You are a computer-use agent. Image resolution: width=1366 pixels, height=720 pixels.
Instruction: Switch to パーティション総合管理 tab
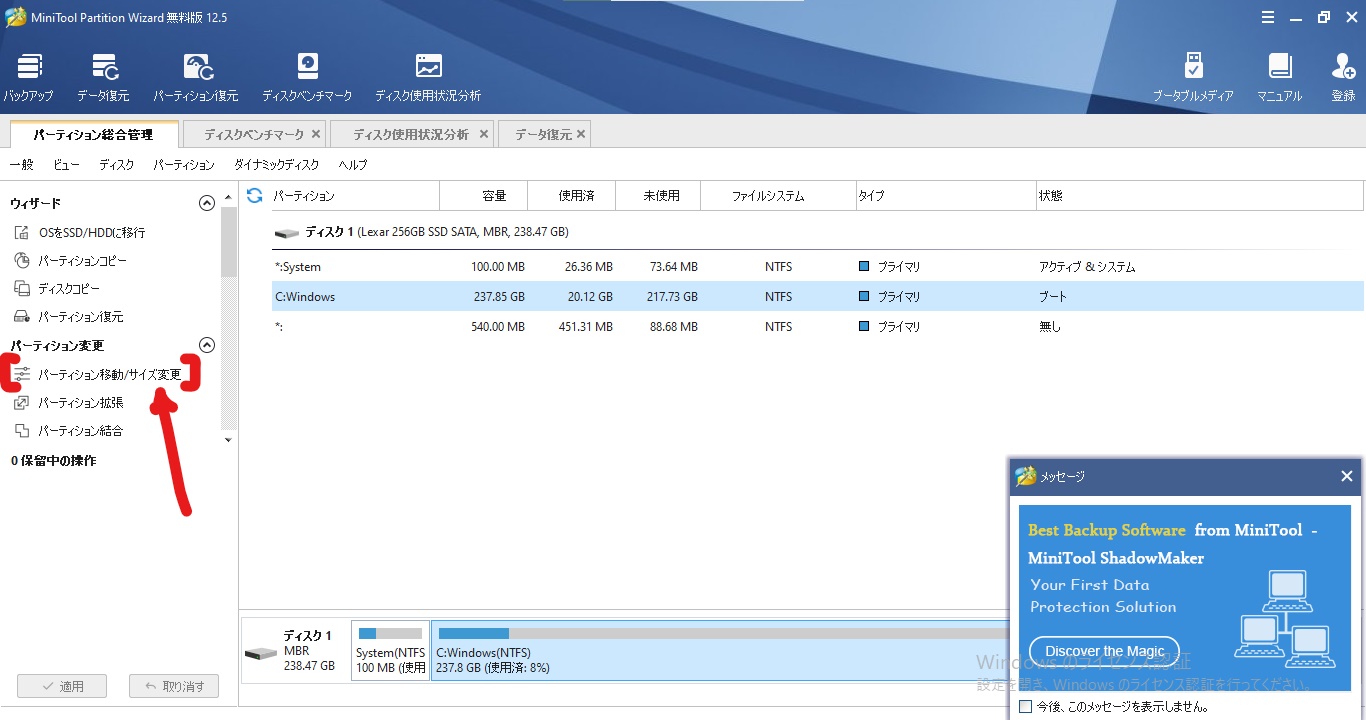(x=93, y=134)
